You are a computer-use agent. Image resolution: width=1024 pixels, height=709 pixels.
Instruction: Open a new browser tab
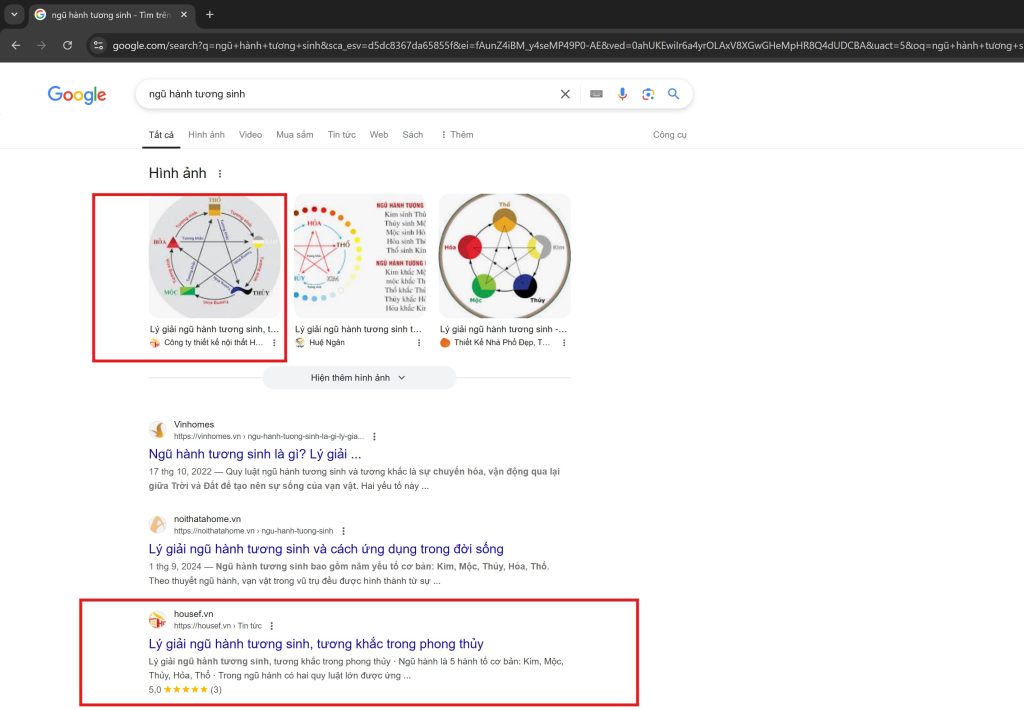(x=210, y=14)
